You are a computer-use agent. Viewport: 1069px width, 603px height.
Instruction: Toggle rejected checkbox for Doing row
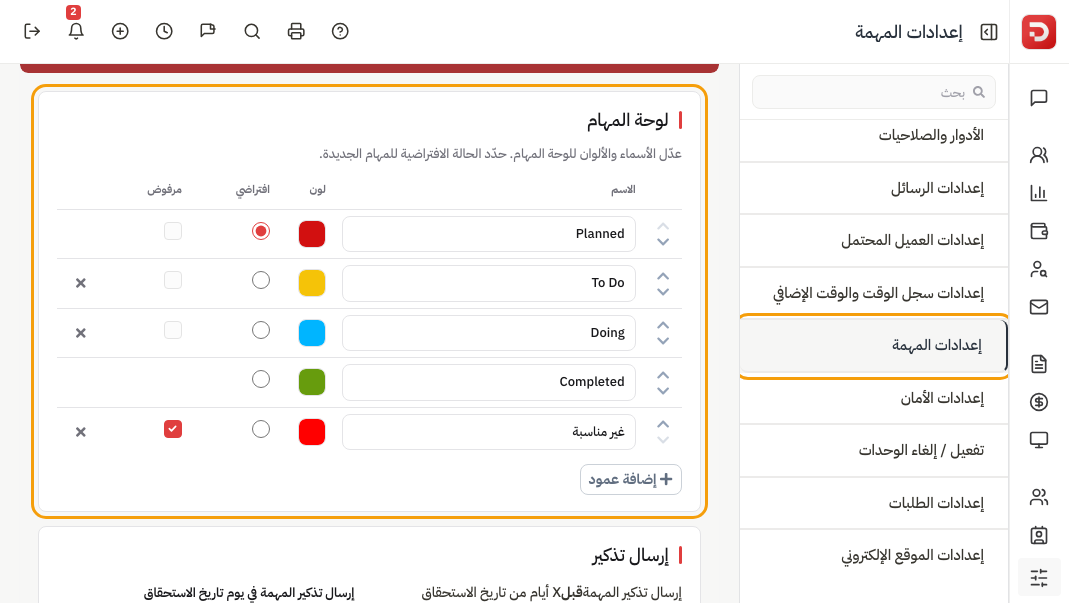[x=172, y=330]
